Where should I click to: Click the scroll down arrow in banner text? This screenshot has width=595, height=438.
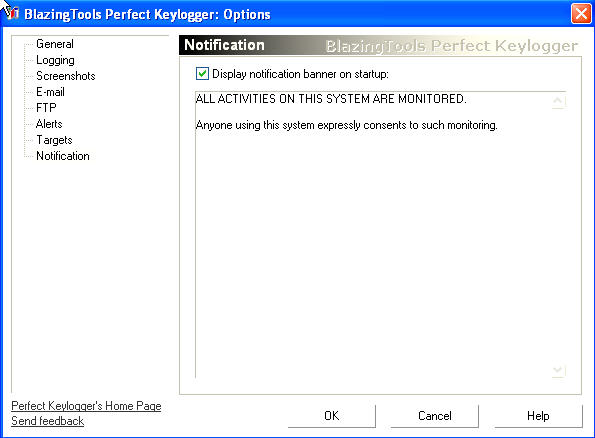point(558,370)
